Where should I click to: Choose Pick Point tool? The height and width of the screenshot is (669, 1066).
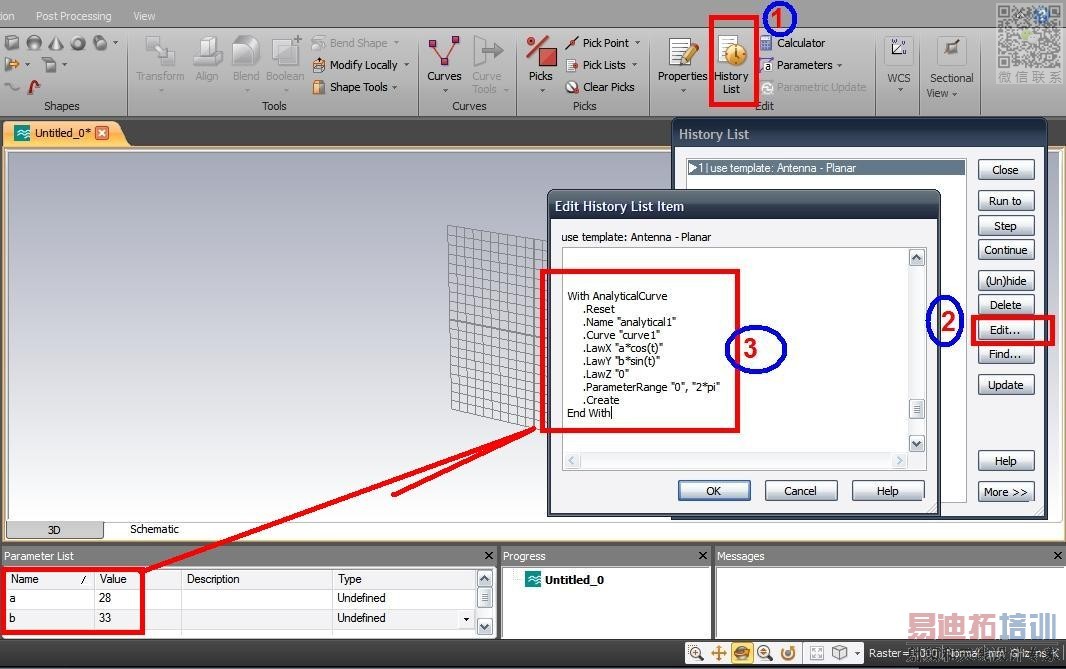pos(598,43)
